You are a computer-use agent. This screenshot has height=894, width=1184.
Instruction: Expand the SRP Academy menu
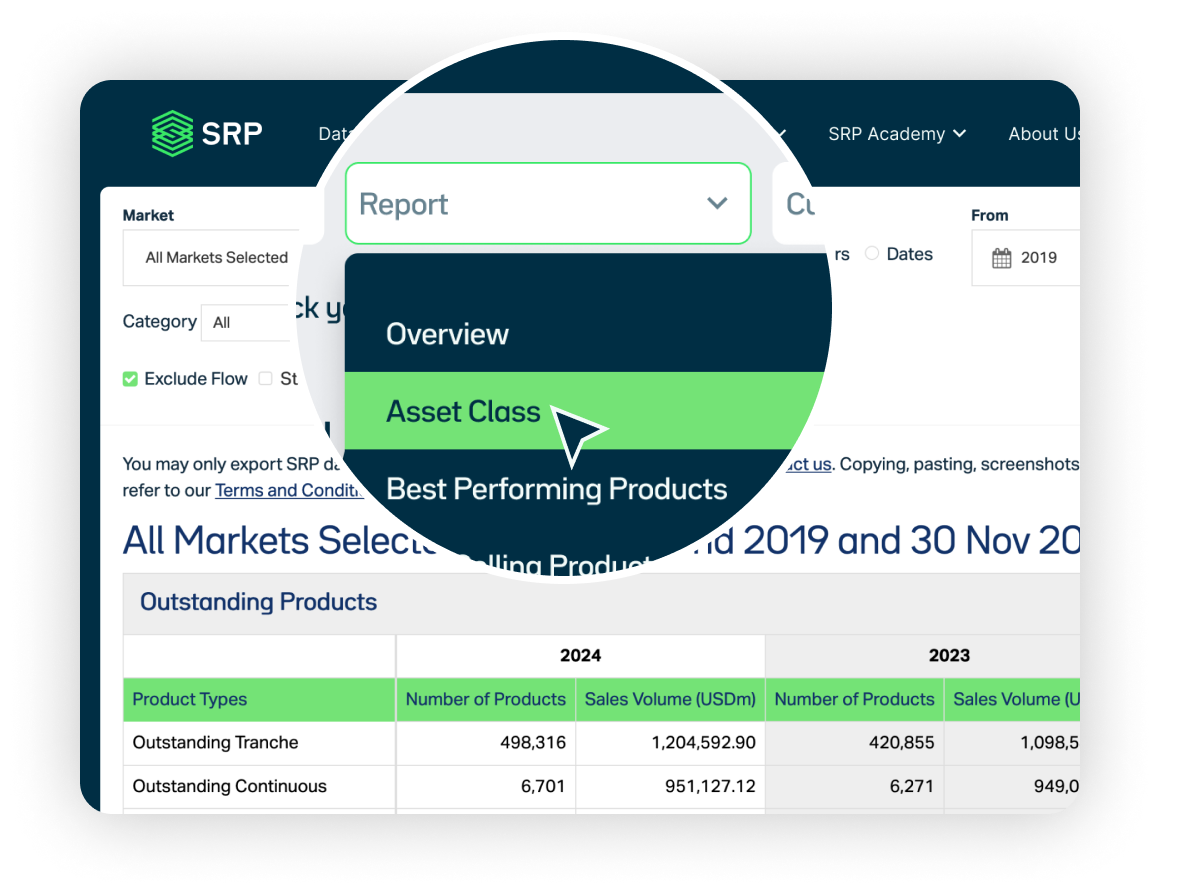[x=897, y=134]
